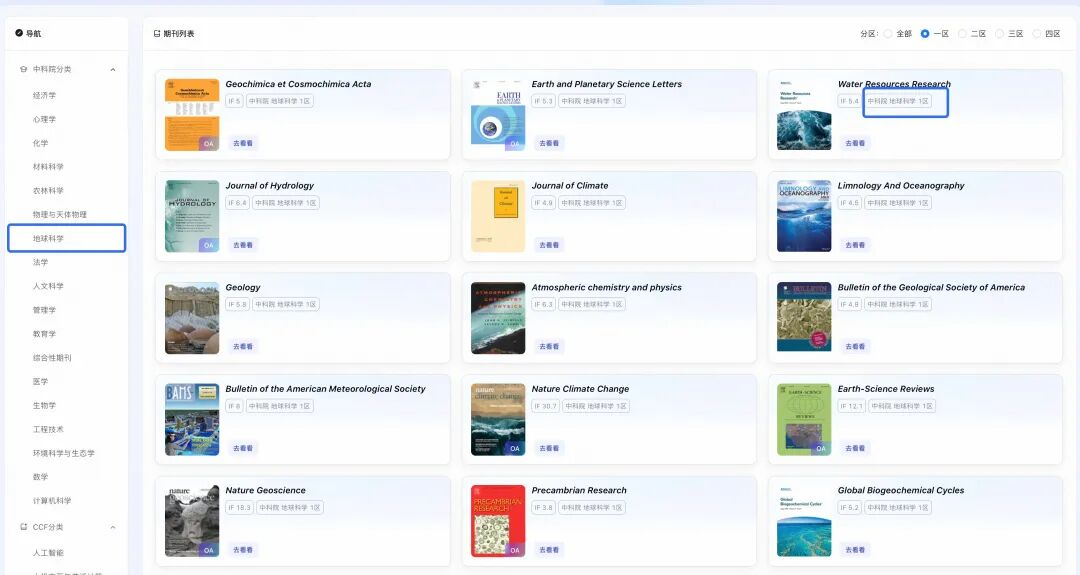This screenshot has height=575, width=1080.
Task: Click the Nature Geoscience title
Action: pyautogui.click(x=265, y=490)
